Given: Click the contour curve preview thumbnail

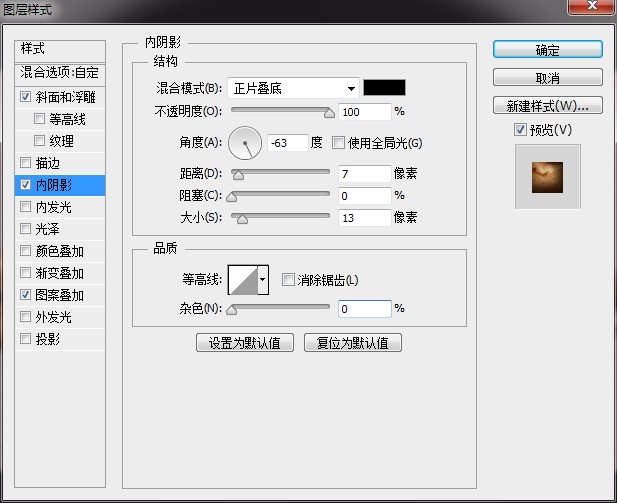Looking at the screenshot, I should [x=243, y=280].
